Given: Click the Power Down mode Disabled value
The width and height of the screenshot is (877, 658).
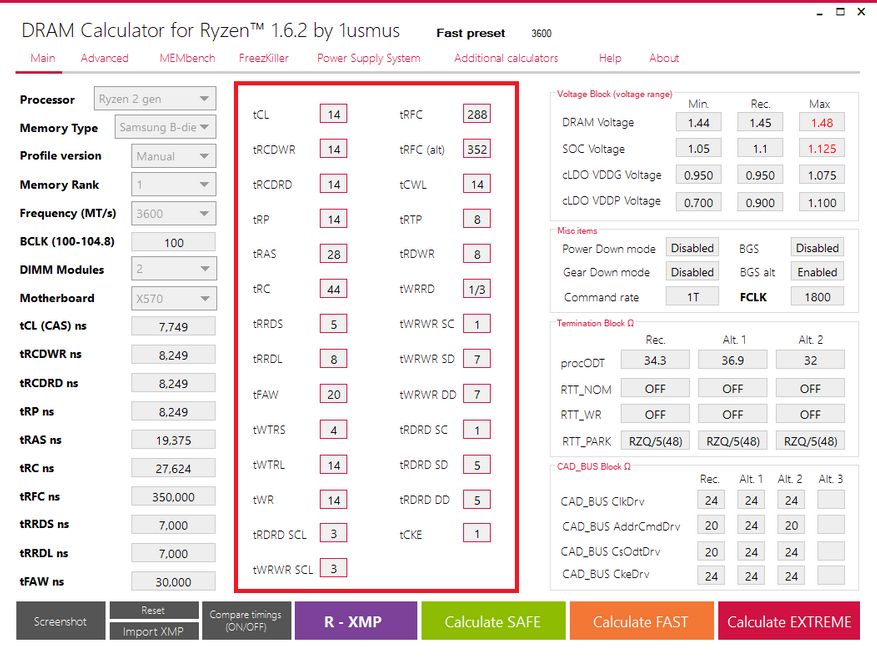Looking at the screenshot, I should pyautogui.click(x=692, y=248).
